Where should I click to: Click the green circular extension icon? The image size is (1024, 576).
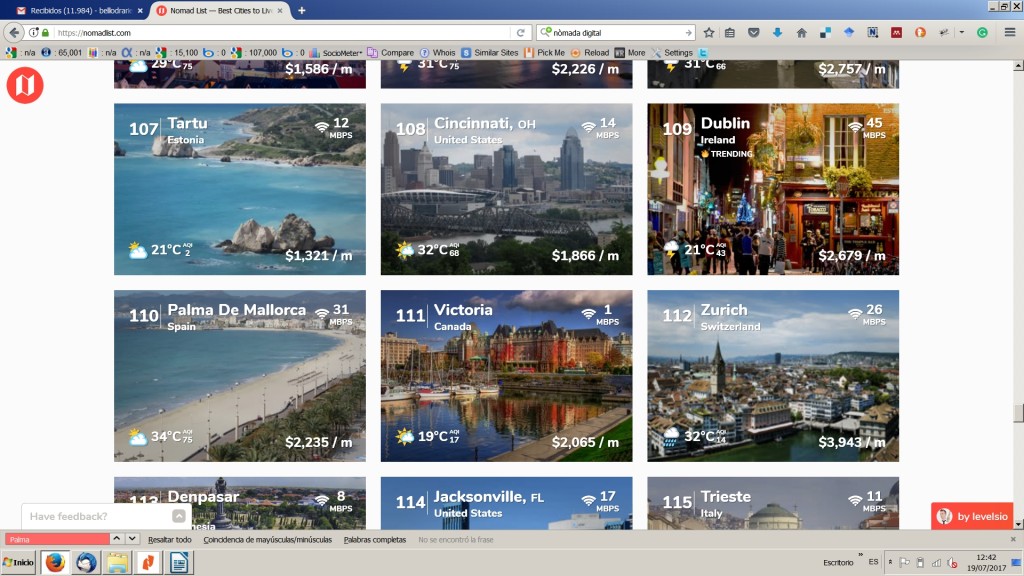[x=982, y=33]
